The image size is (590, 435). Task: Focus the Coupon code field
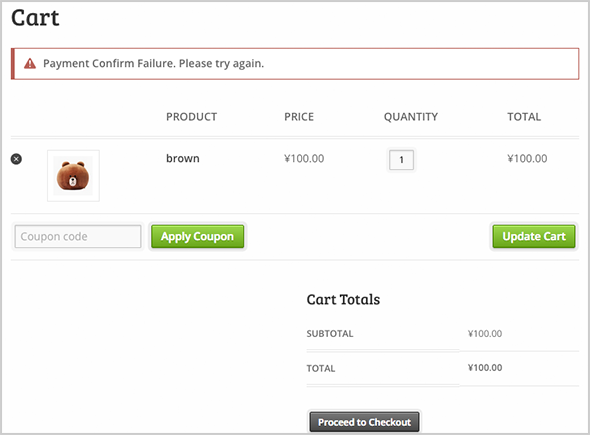[x=78, y=236]
